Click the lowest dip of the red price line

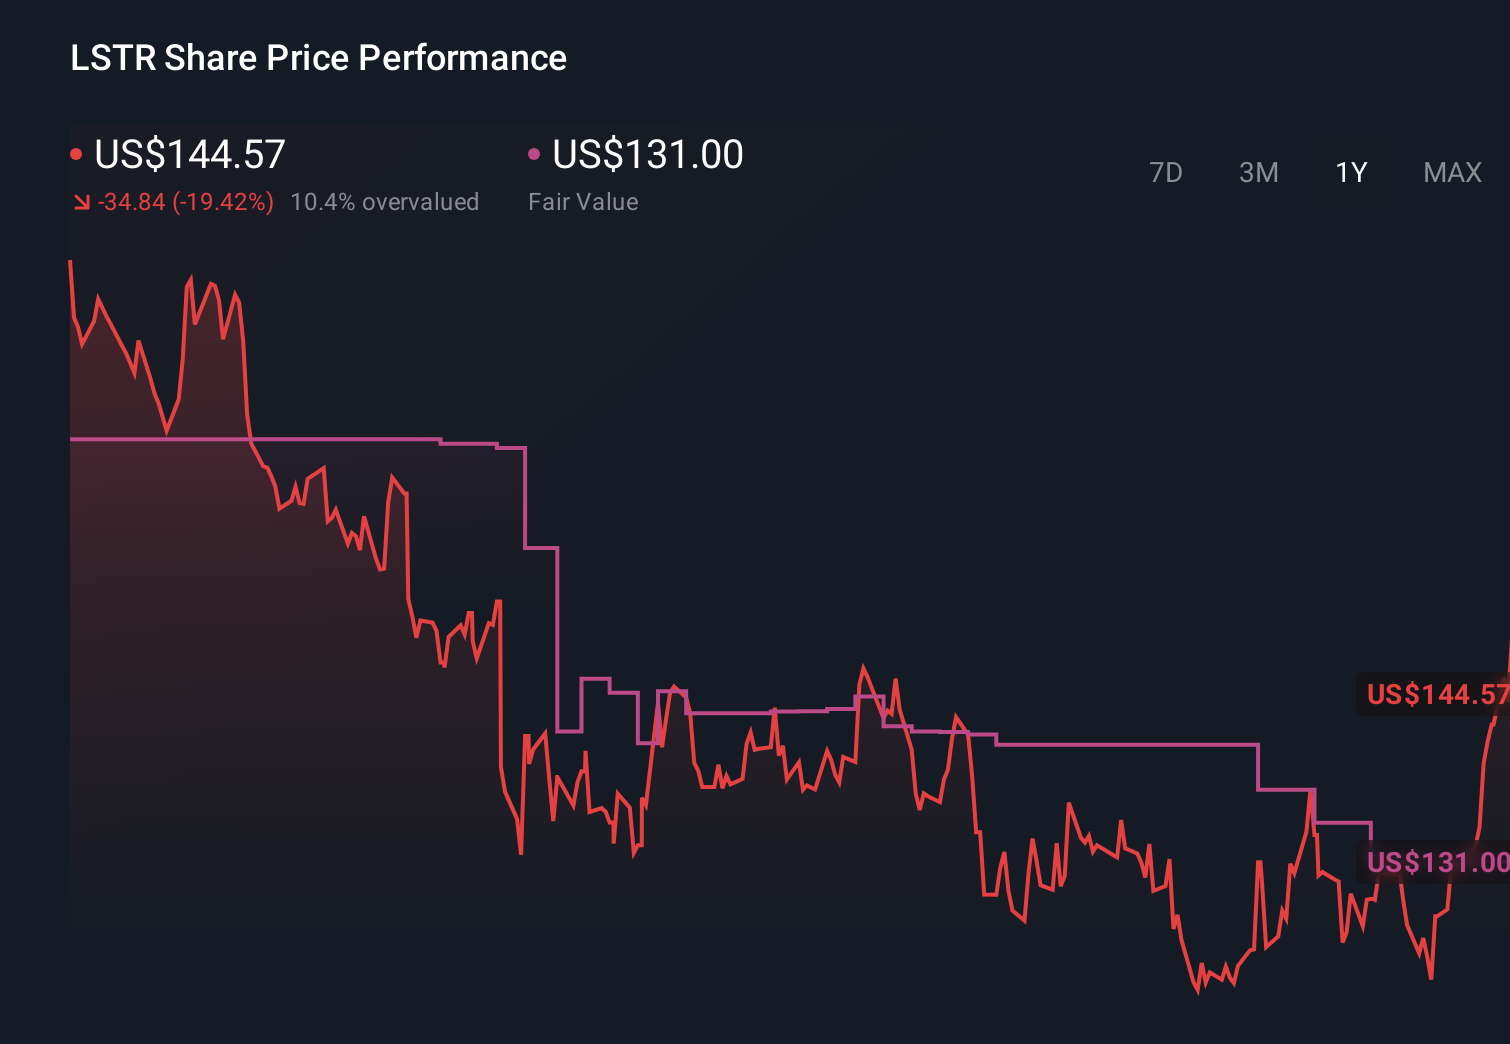point(1200,993)
